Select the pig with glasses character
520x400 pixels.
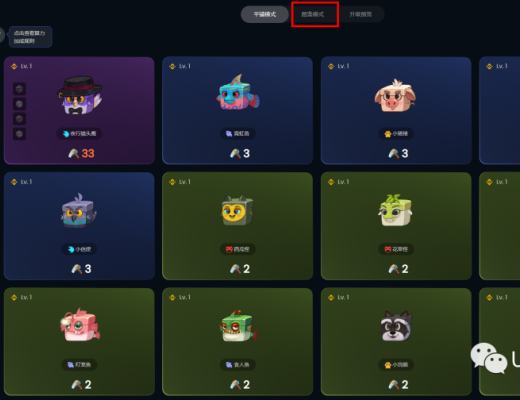(396, 96)
